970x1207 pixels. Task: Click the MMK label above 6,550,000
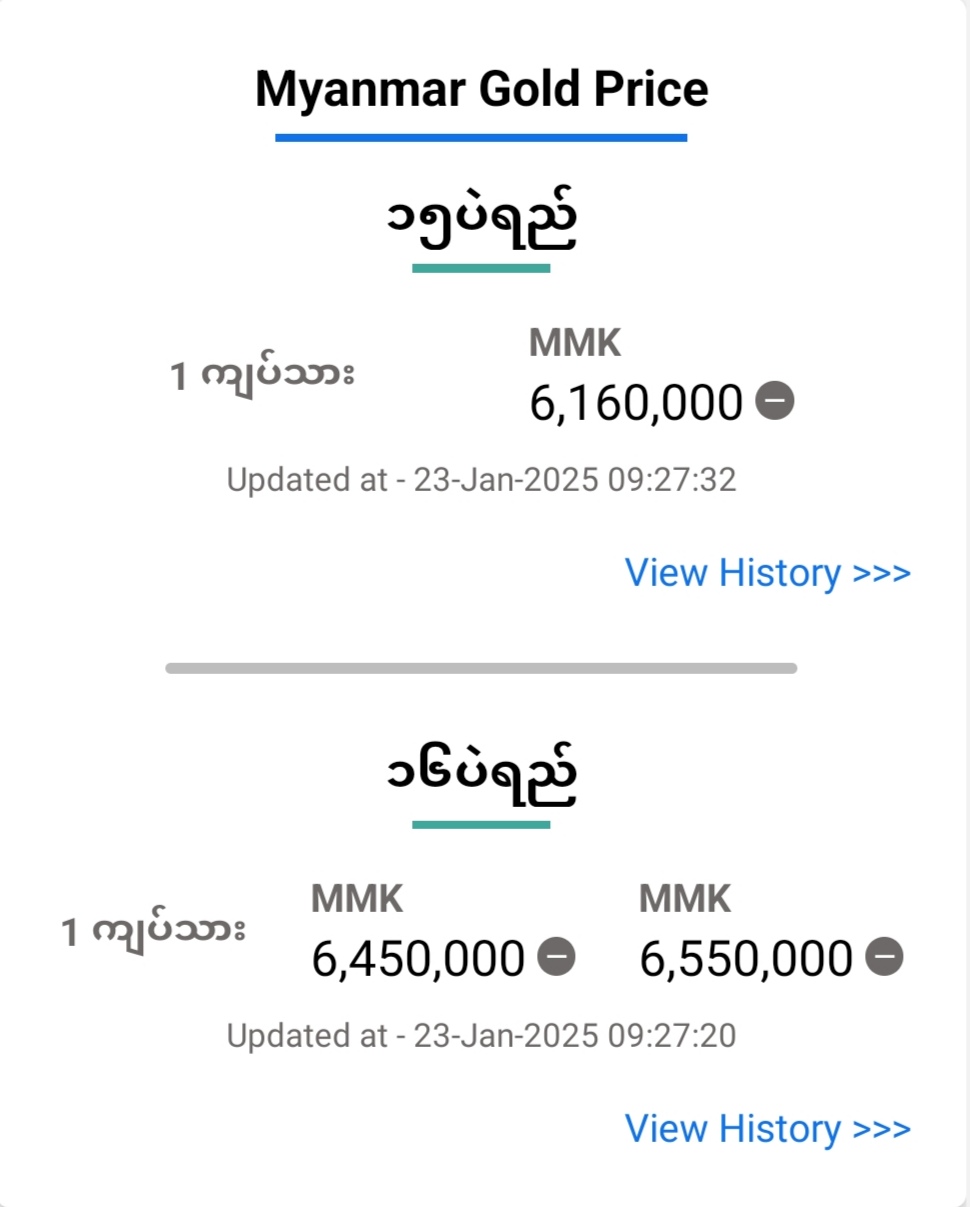point(685,899)
